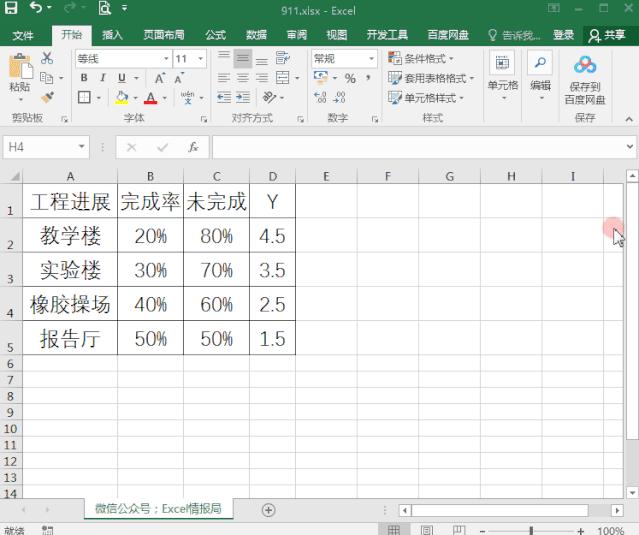Decrease indent icon
Screen dimensions: 639x535
[x=224, y=97]
